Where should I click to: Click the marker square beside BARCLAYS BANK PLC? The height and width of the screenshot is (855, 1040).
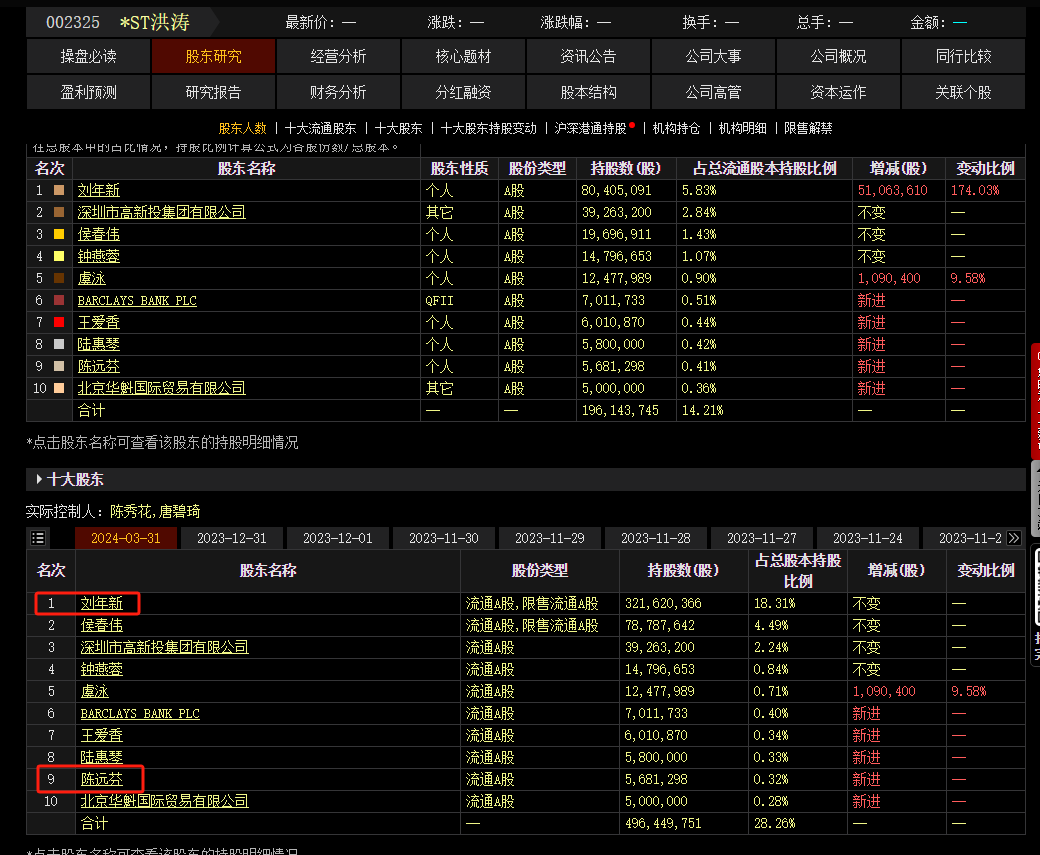point(59,300)
